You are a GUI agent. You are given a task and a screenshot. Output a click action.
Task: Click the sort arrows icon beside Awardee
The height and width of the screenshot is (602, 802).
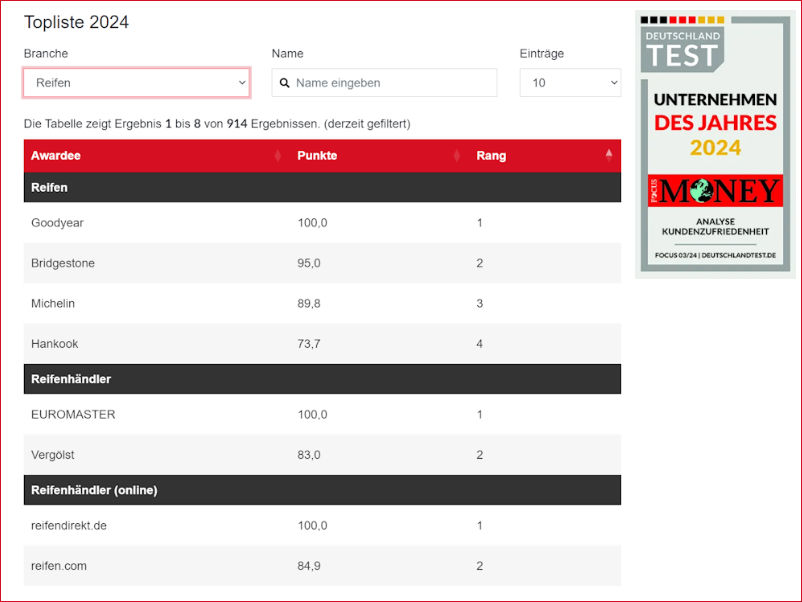pos(278,155)
